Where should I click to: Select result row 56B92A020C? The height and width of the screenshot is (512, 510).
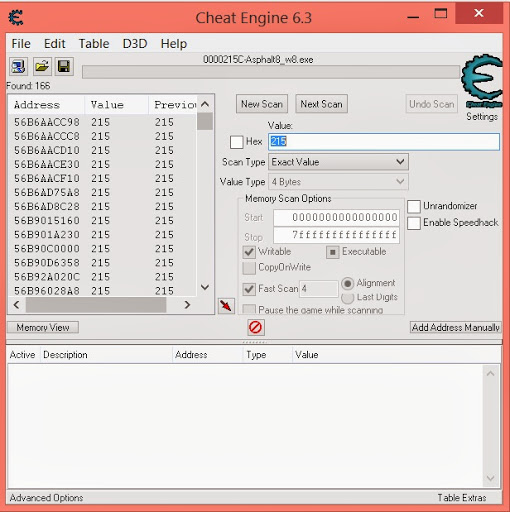(x=103, y=277)
